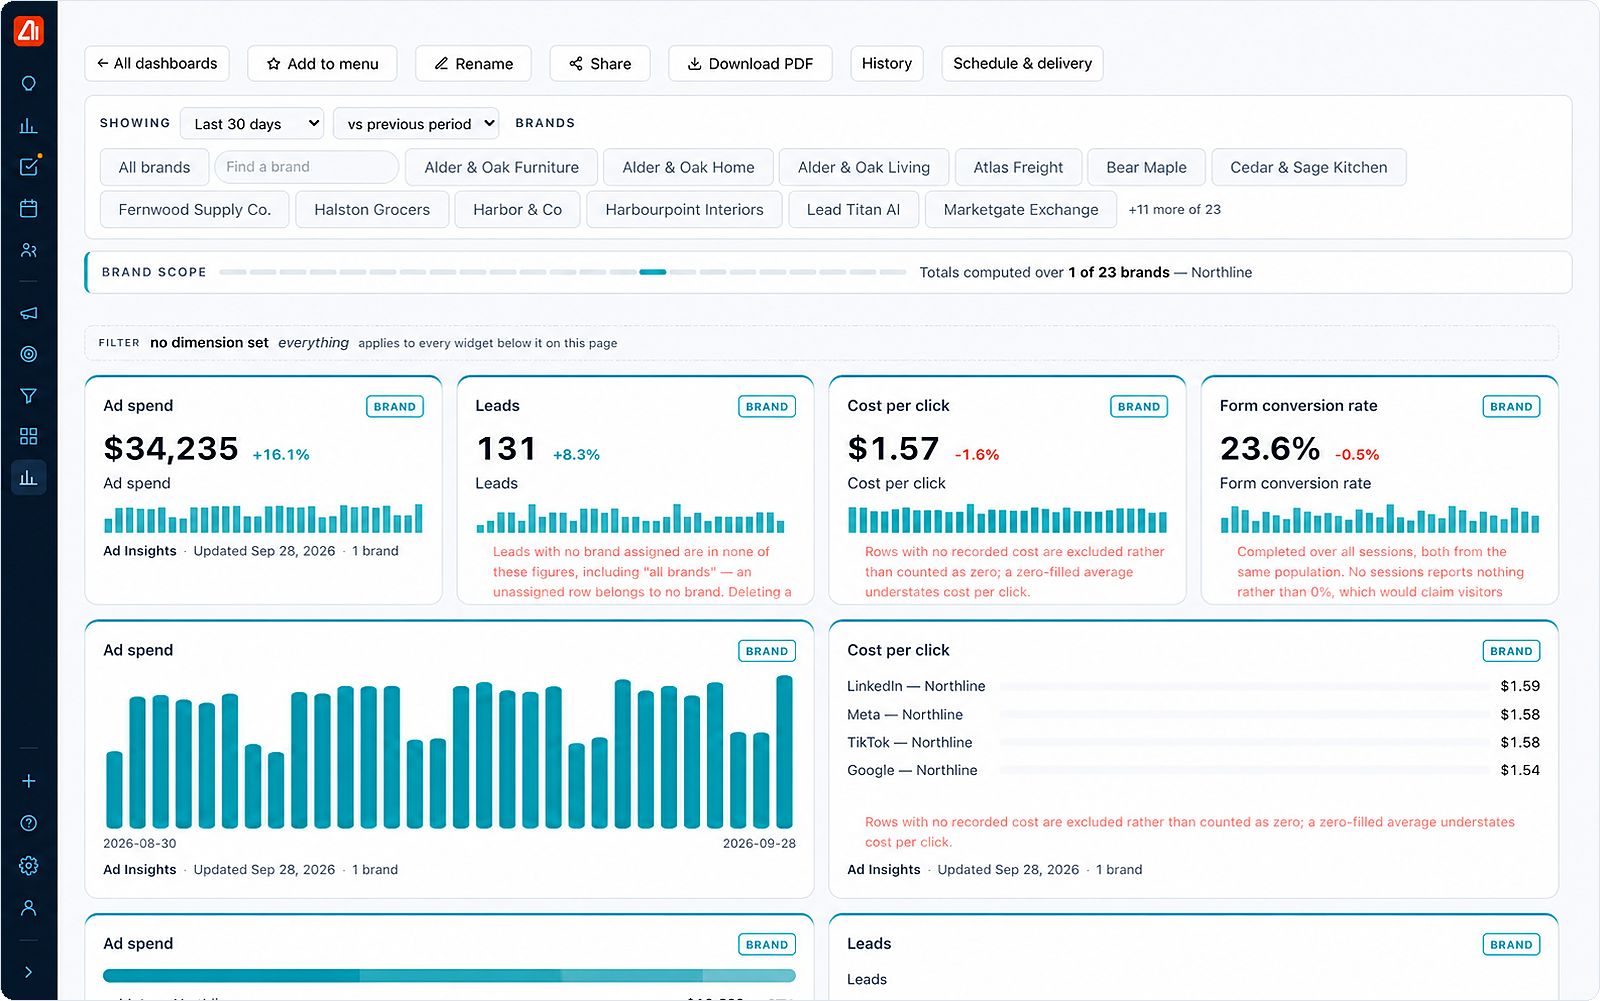Toggle the Marketgate Exchange brand chip
The width and height of the screenshot is (1600, 1001).
(1021, 210)
